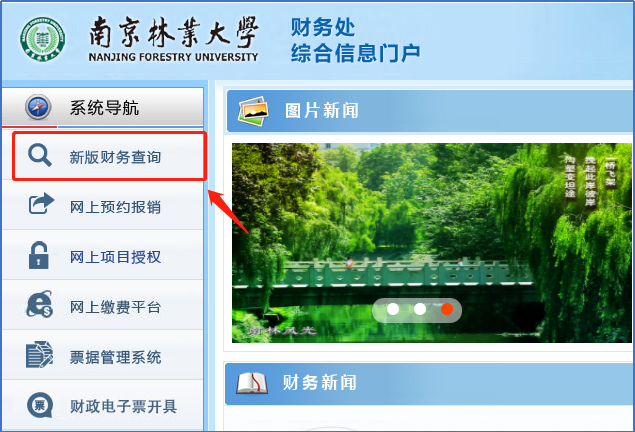Click the green bridge news image
Image resolution: width=635 pixels, height=432 pixels.
432,243
